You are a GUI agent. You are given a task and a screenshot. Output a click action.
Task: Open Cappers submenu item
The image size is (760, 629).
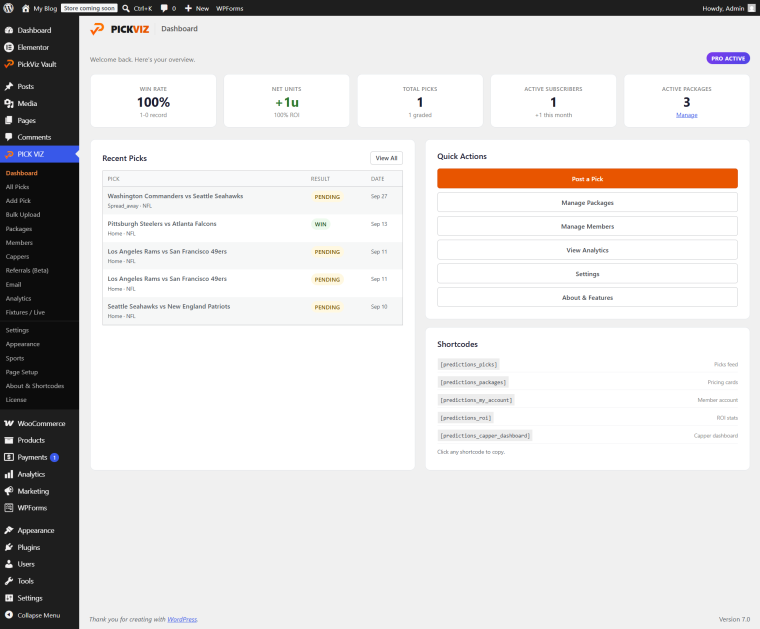[17, 257]
